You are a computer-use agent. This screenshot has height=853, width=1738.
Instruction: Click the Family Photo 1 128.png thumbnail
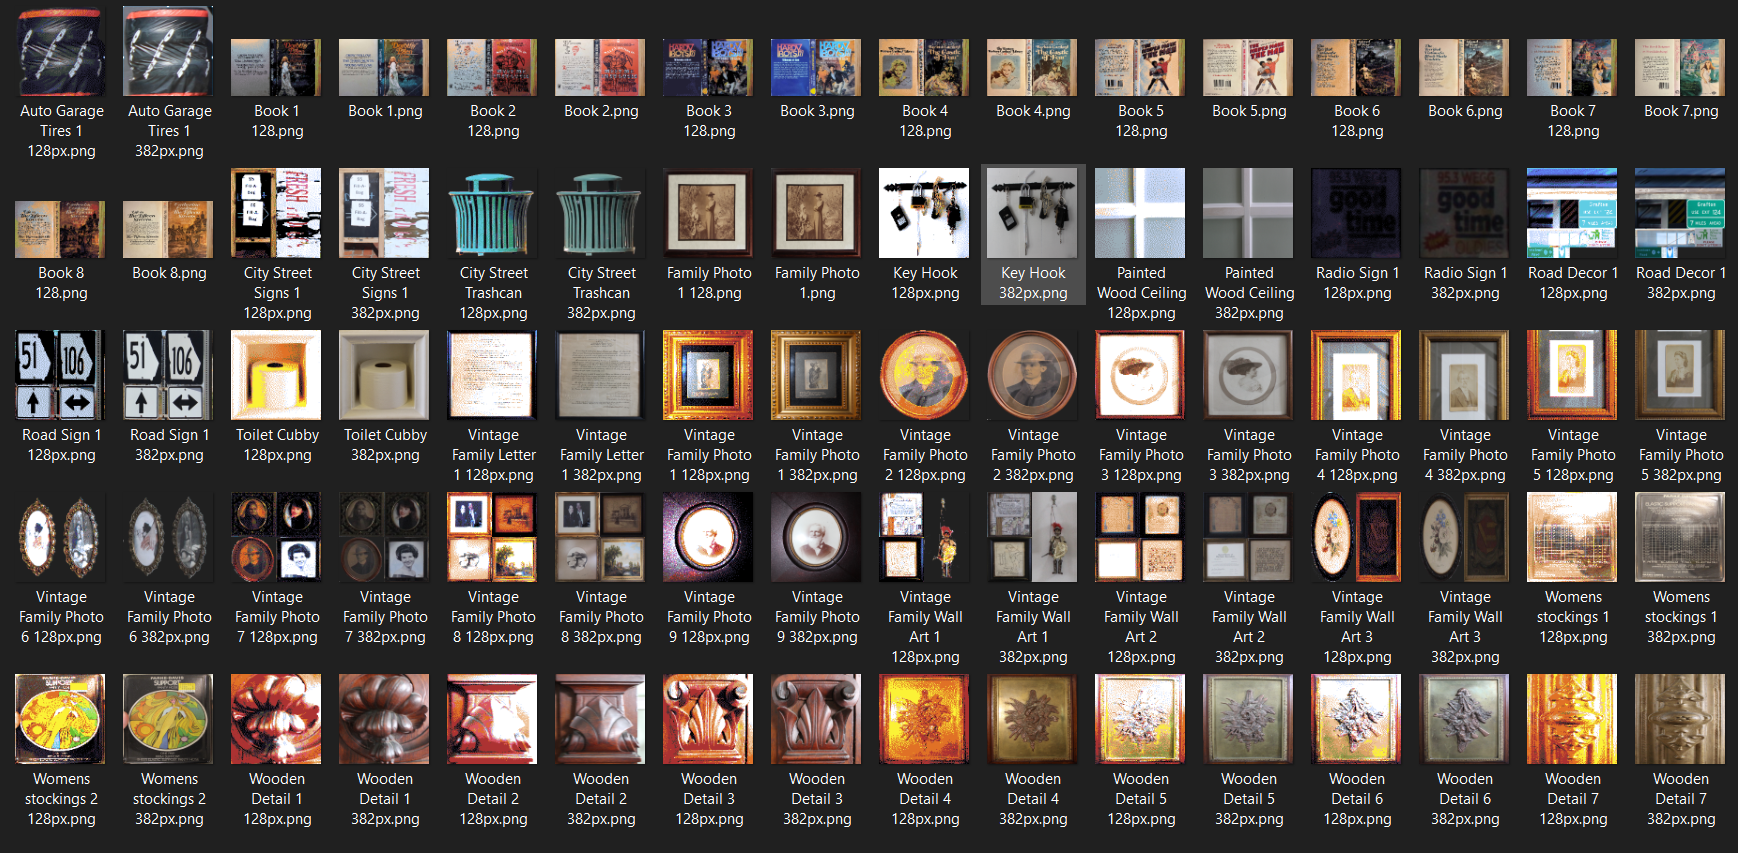pyautogui.click(x=709, y=213)
